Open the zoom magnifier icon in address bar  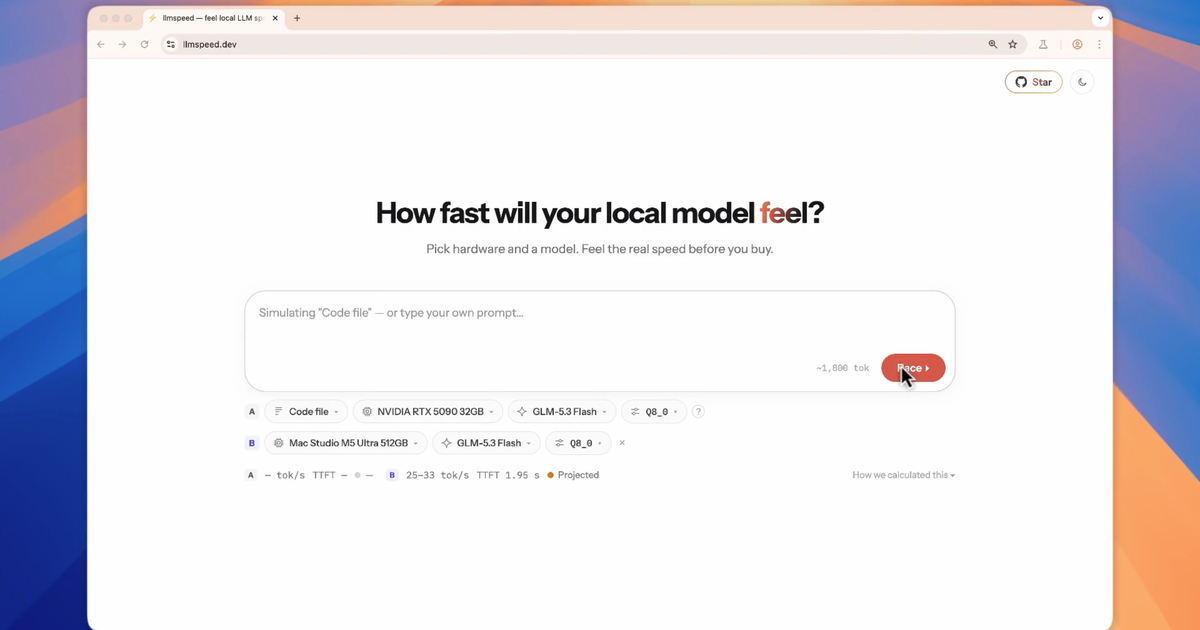click(993, 44)
